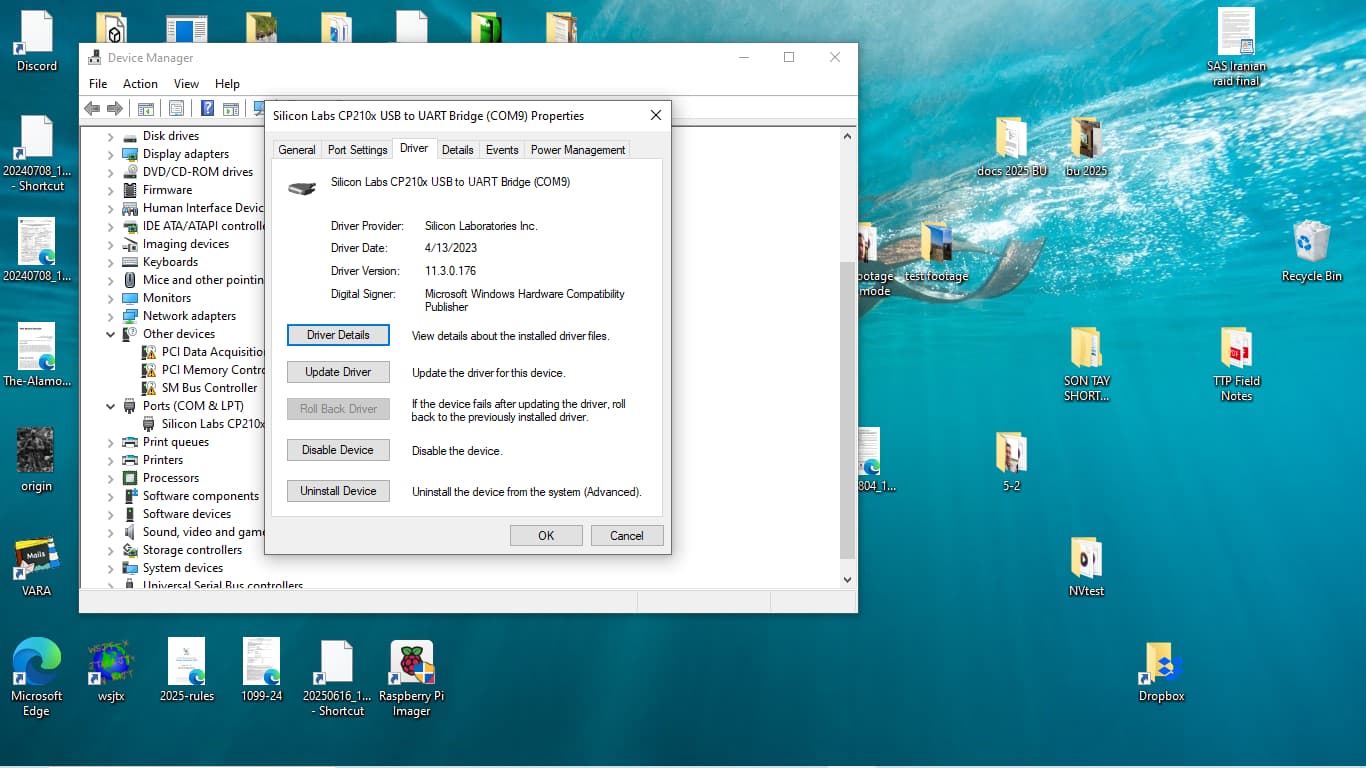This screenshot has width=1366, height=768.
Task: Switch to the Port Settings tab
Action: [x=357, y=150]
